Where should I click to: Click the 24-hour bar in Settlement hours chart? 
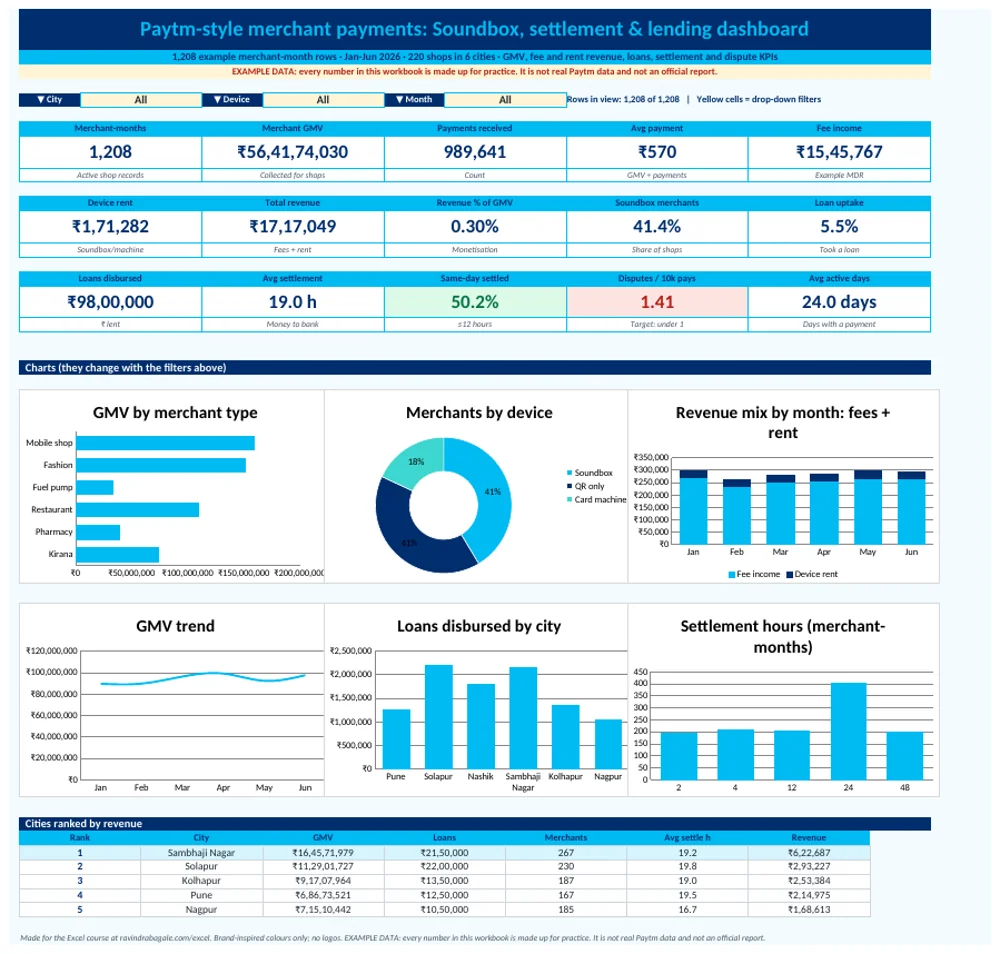pos(848,731)
